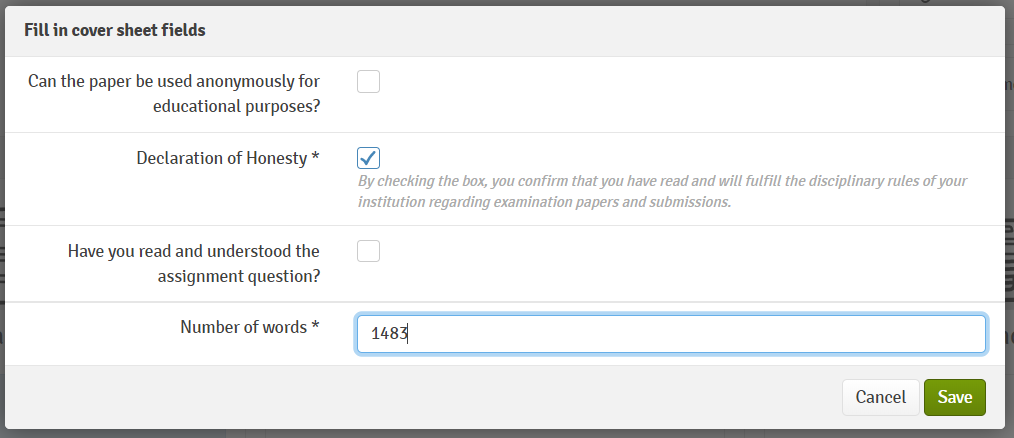The width and height of the screenshot is (1014, 438).
Task: Click the empty footer area left of Cancel
Action: click(x=420, y=397)
